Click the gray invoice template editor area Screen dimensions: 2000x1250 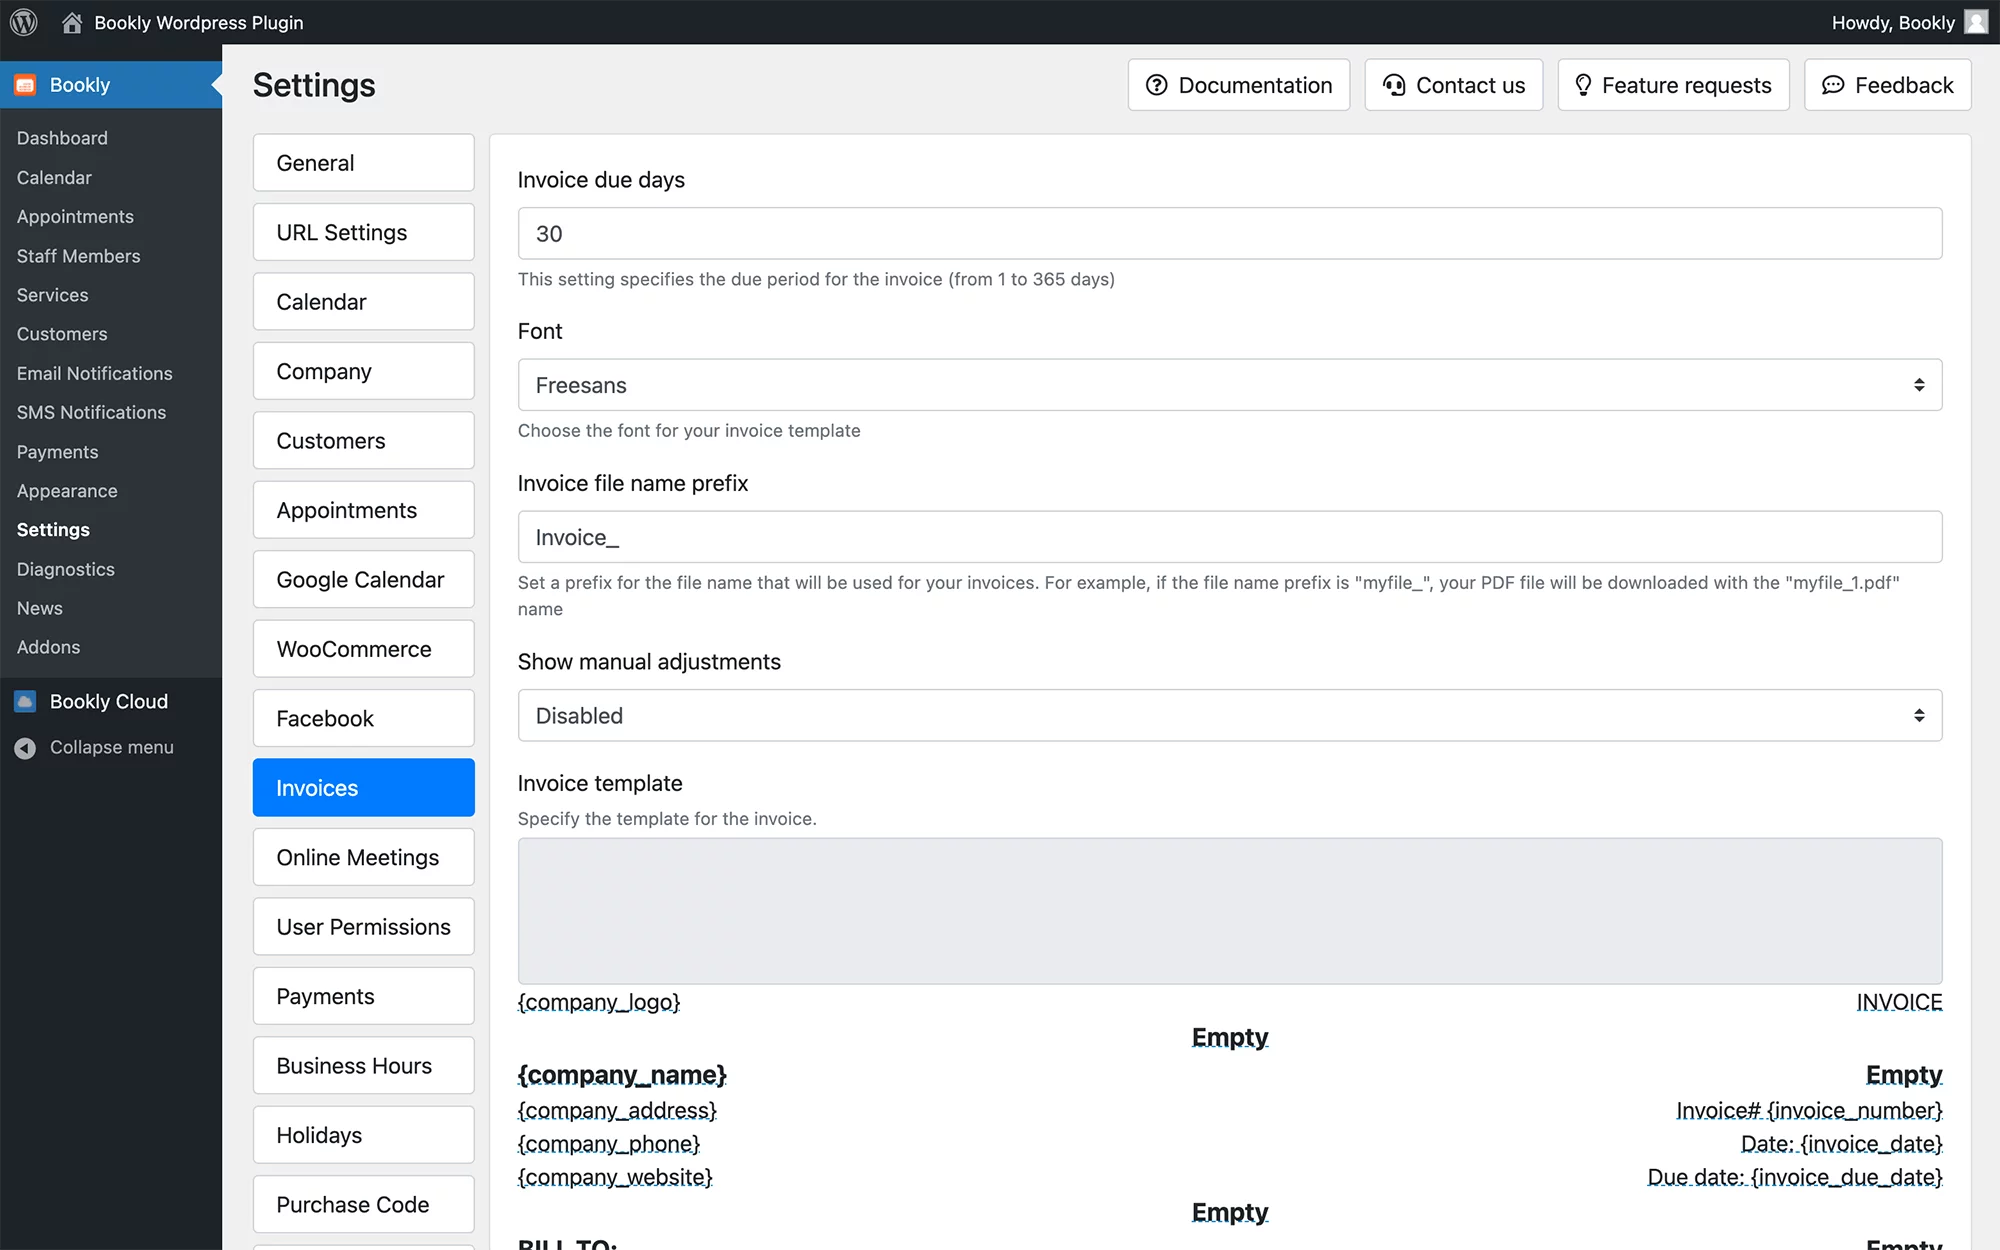pos(1230,911)
